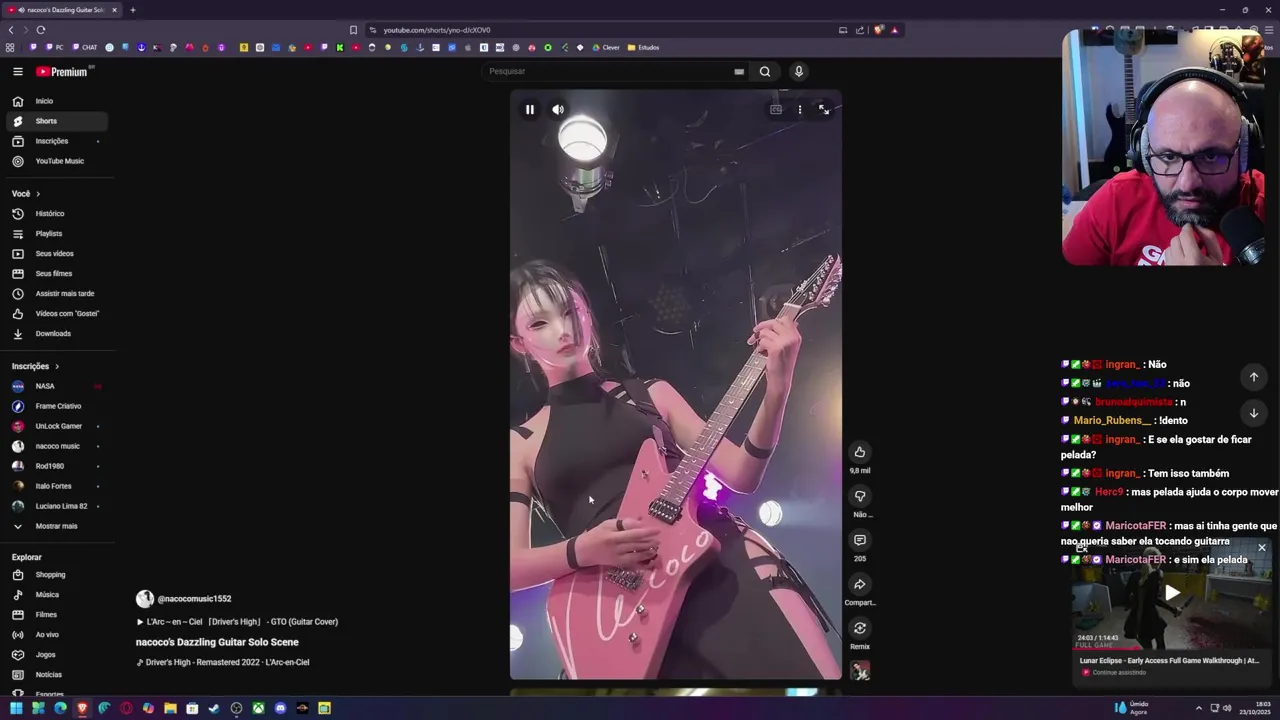Go to next Short with down arrow

pos(1254,413)
